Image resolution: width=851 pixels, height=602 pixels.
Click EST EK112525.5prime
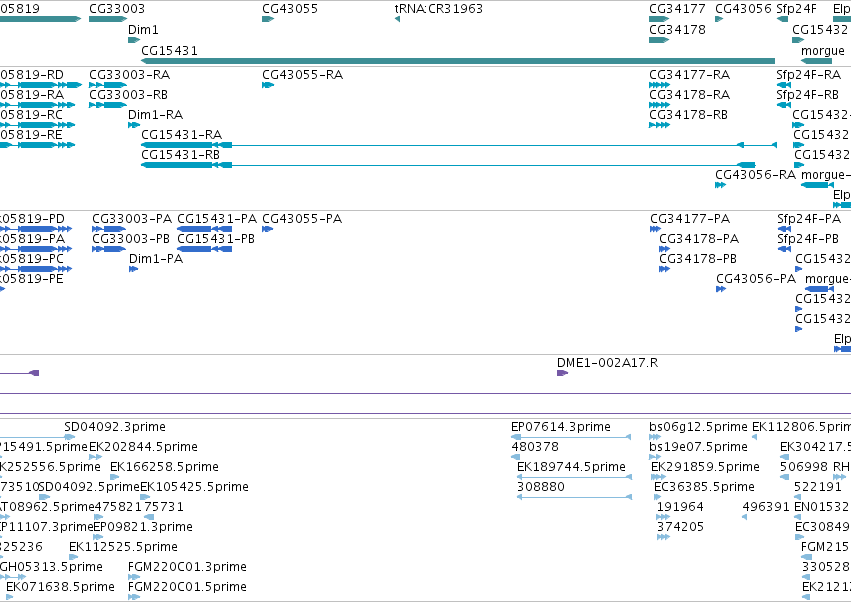(123, 547)
